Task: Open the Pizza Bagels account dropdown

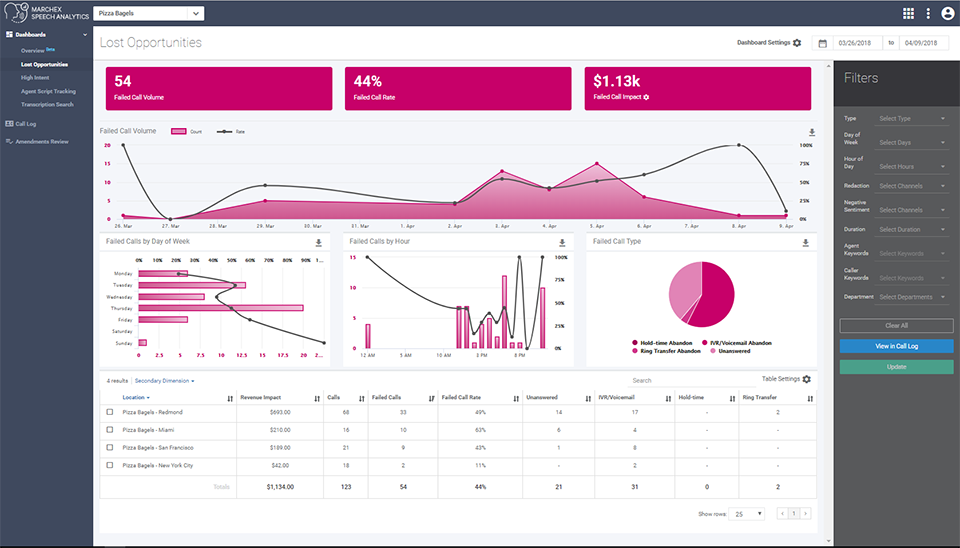Action: coord(149,13)
